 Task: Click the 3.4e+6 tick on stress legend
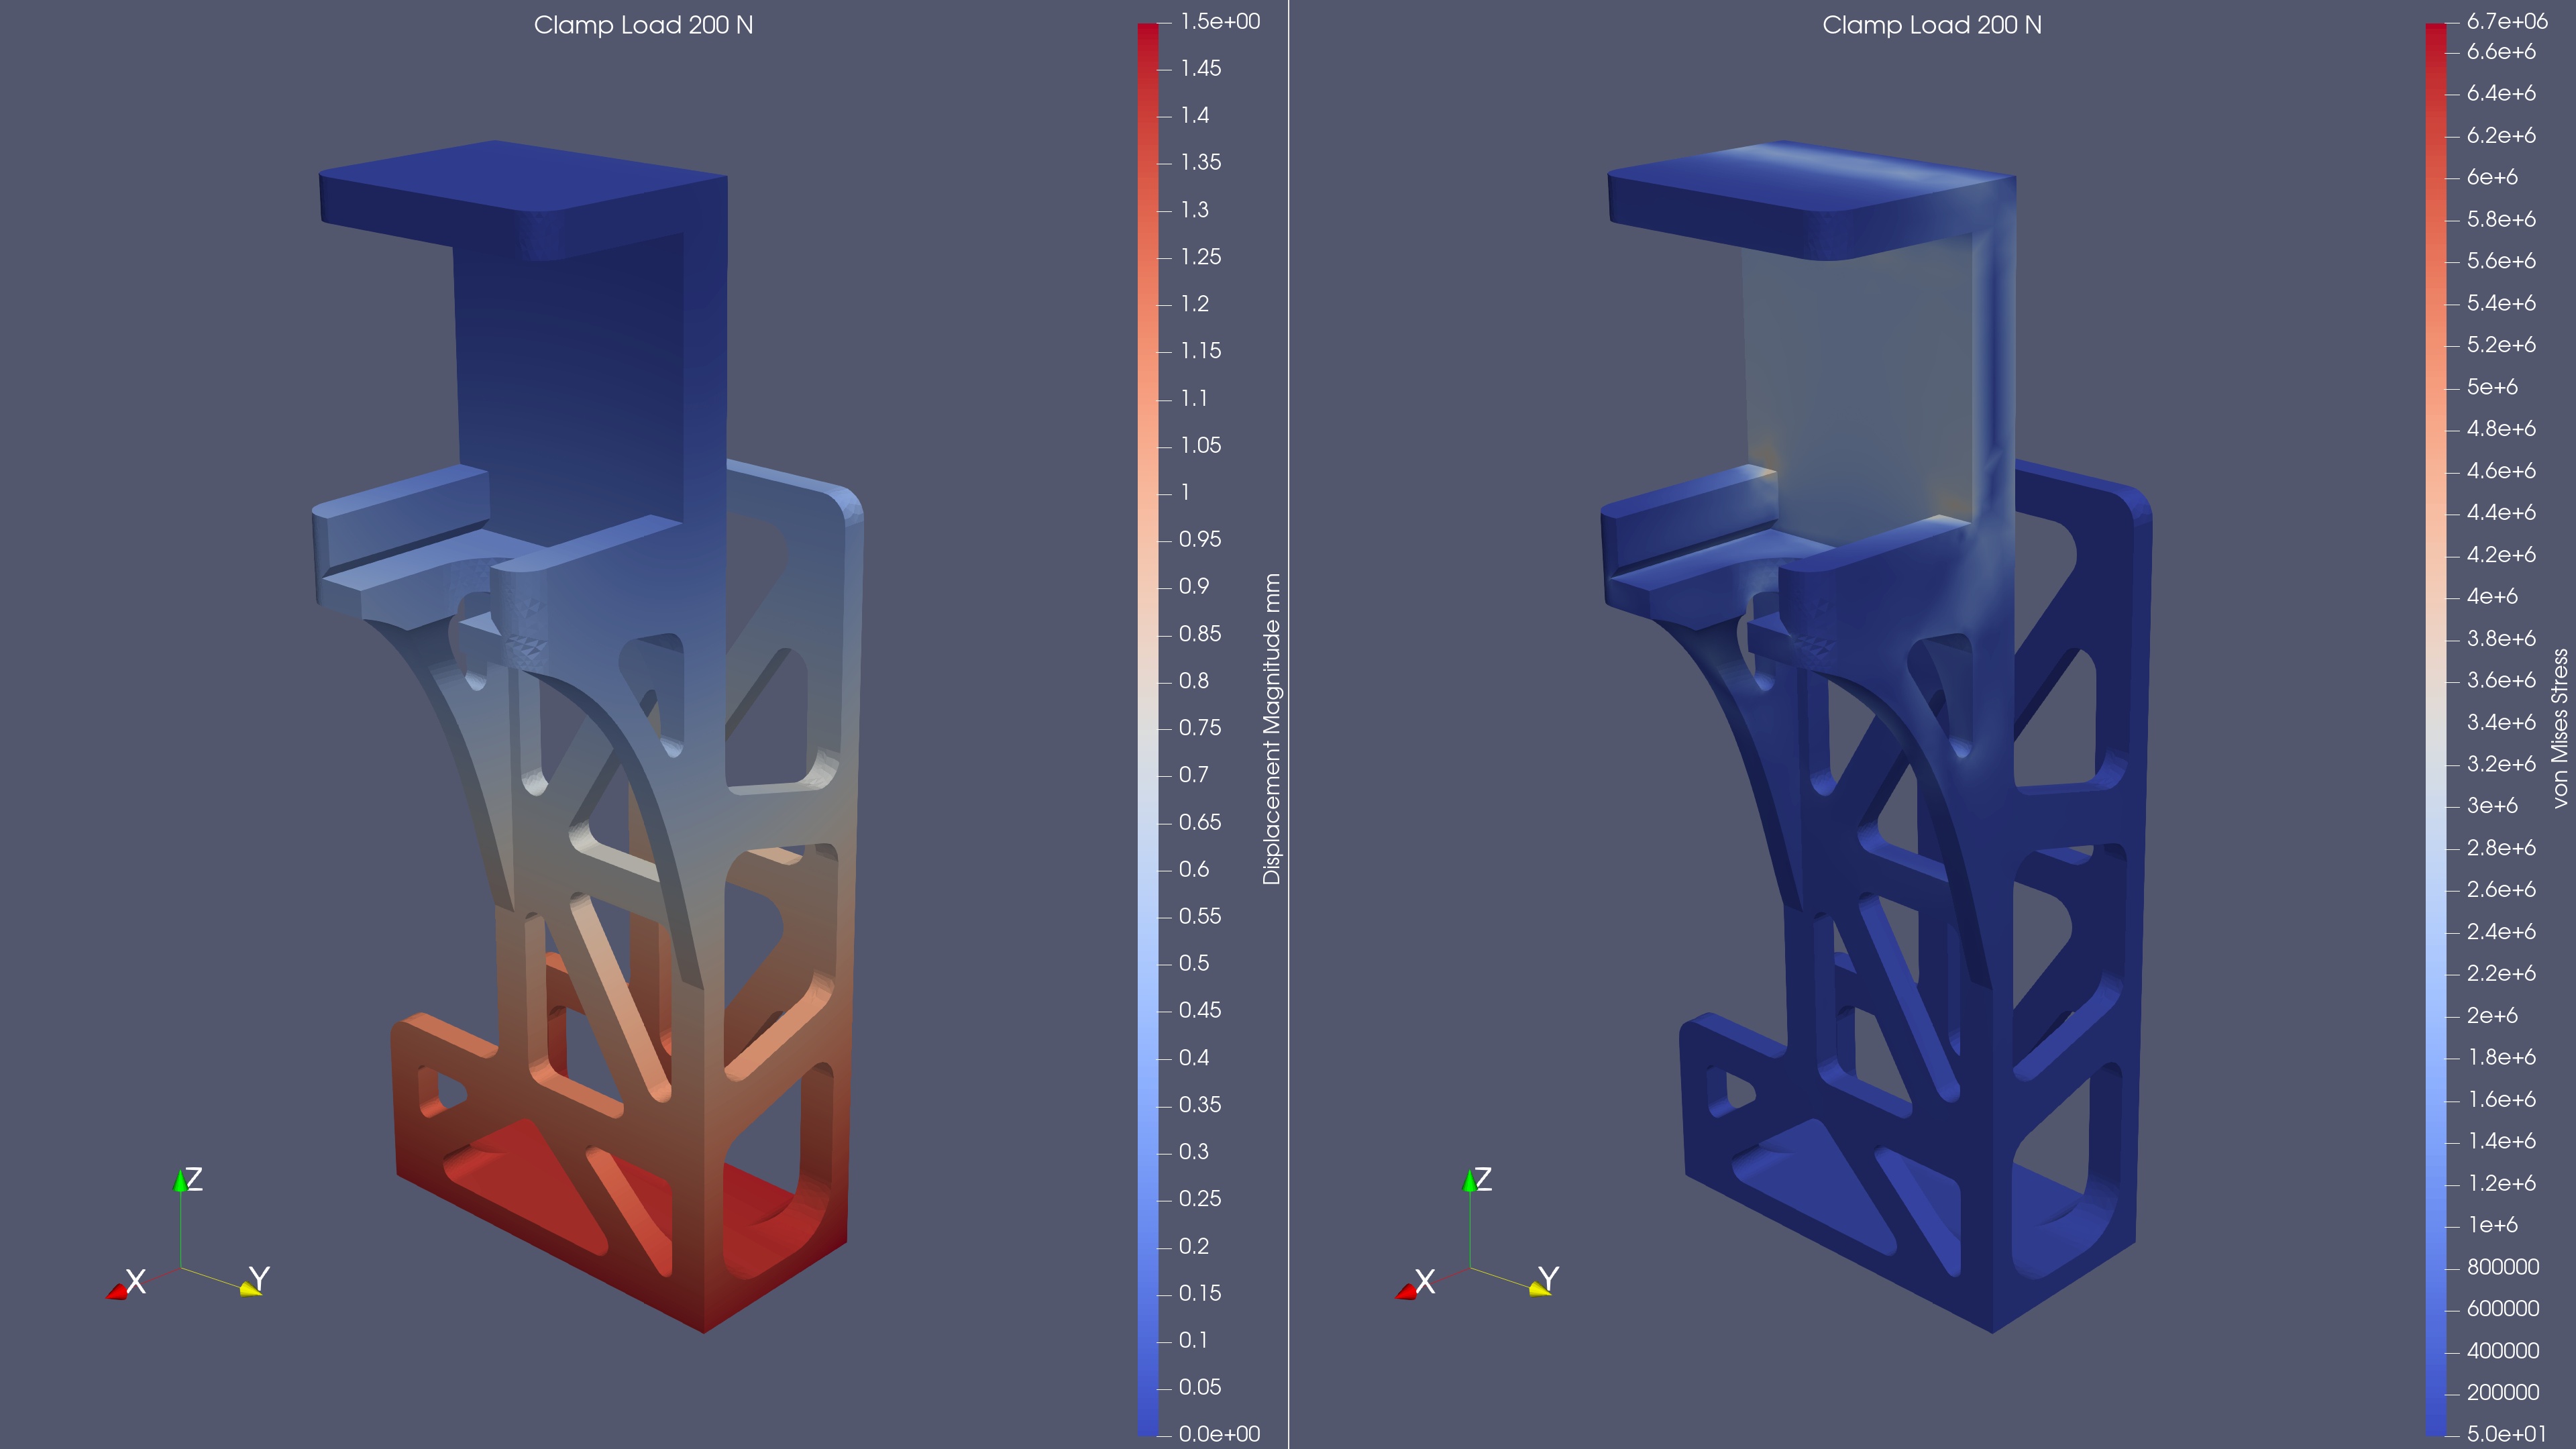(2501, 722)
